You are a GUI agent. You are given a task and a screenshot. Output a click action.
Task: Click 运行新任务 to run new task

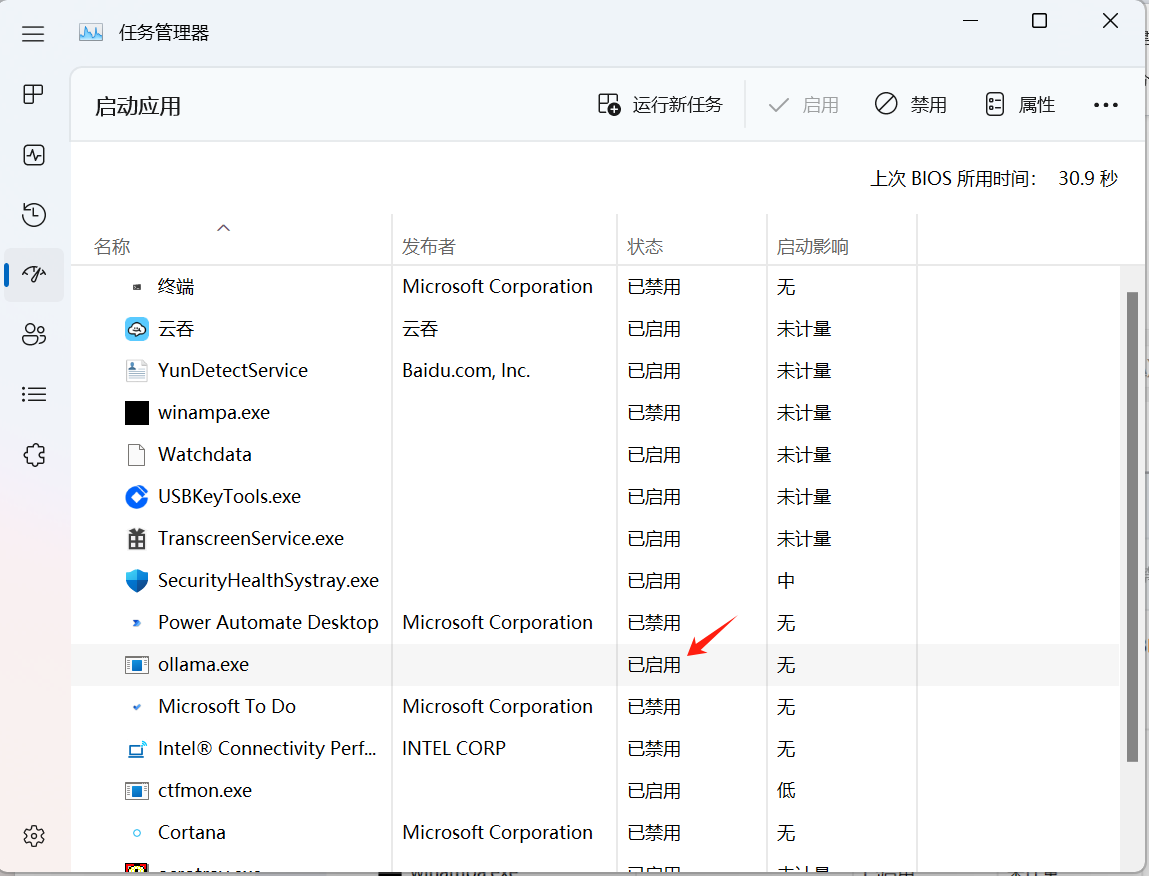[660, 105]
